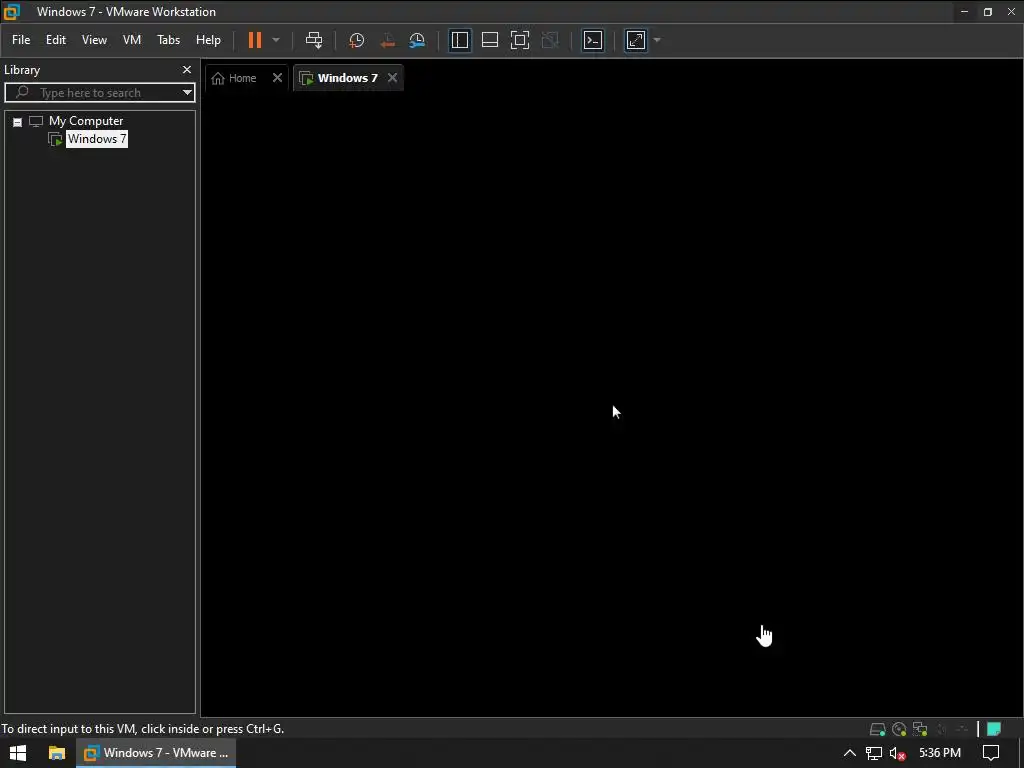Collapse the My Computer tree node
The width and height of the screenshot is (1024, 768).
(x=18, y=121)
